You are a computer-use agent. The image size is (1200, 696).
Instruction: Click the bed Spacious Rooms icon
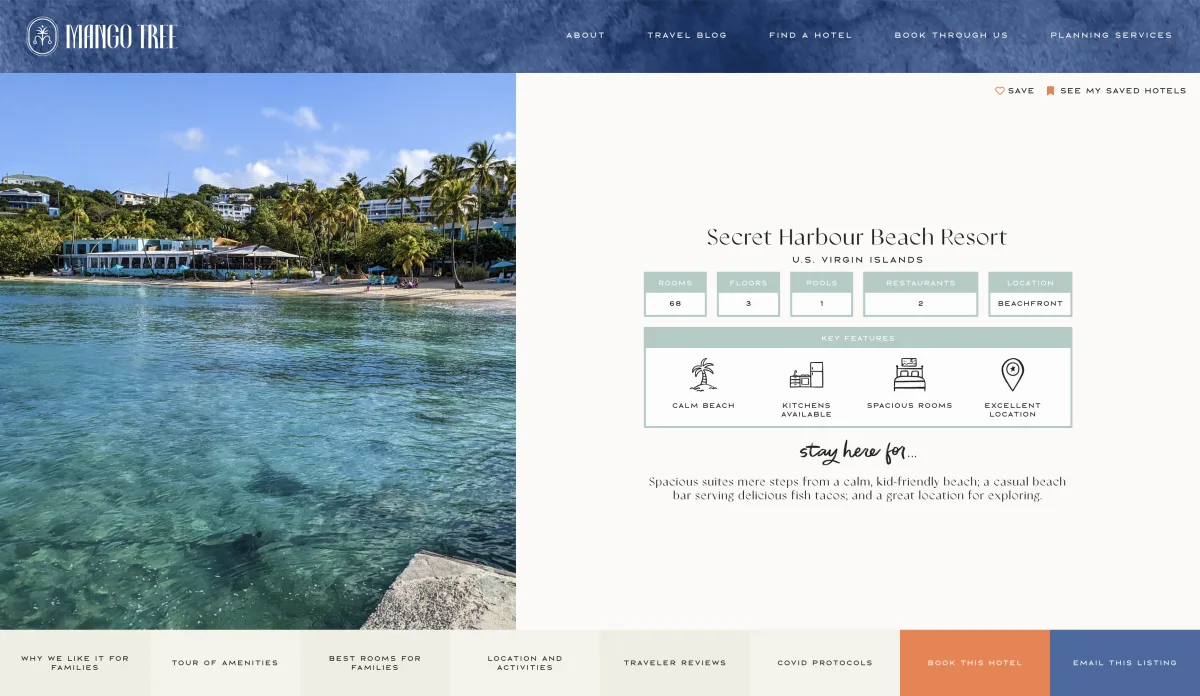point(910,375)
